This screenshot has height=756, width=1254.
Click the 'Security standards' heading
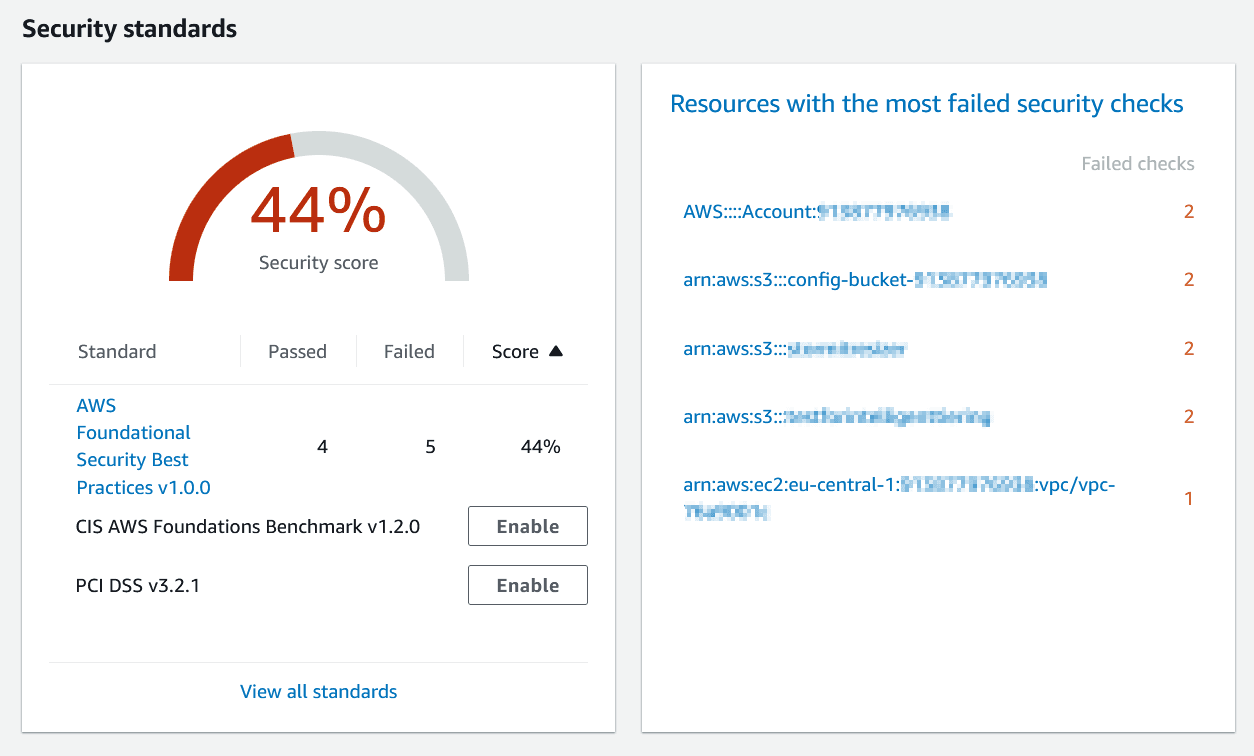[x=130, y=28]
